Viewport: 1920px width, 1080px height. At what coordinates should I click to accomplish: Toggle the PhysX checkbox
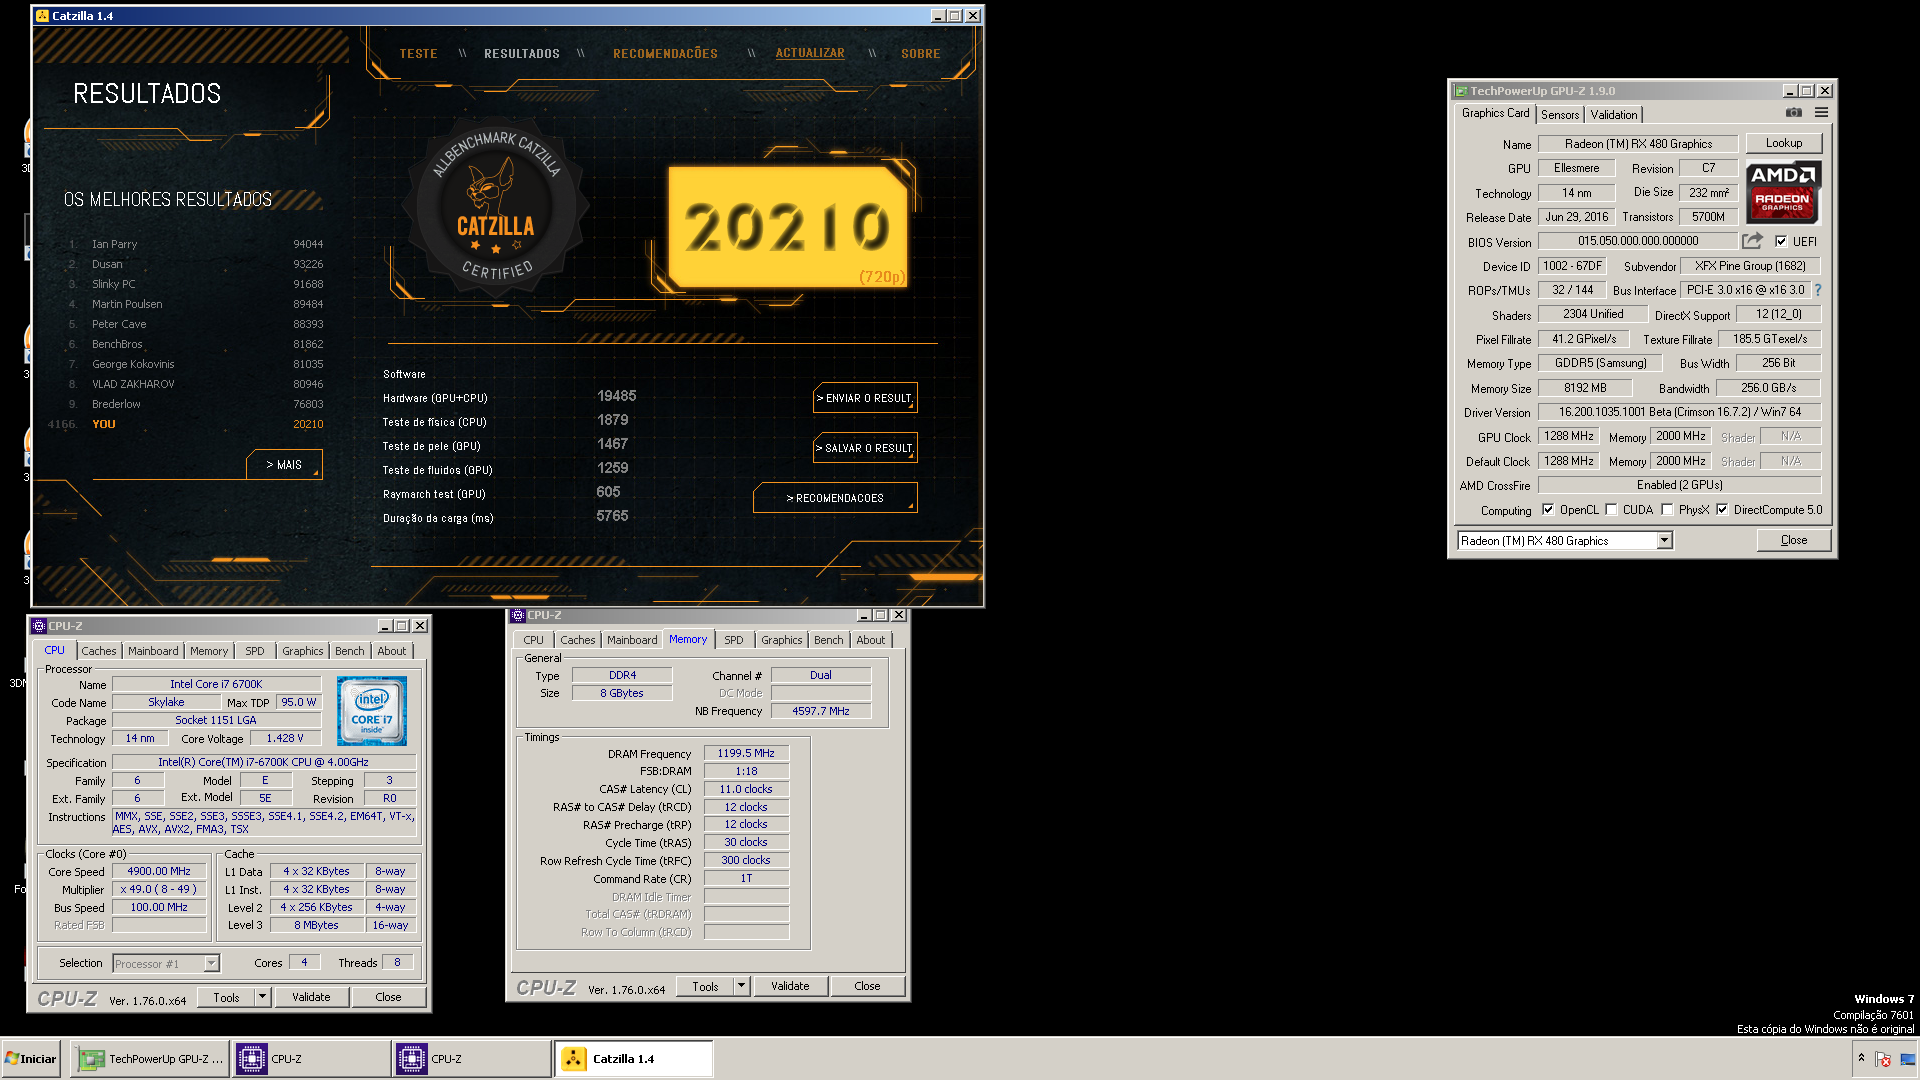1667,510
